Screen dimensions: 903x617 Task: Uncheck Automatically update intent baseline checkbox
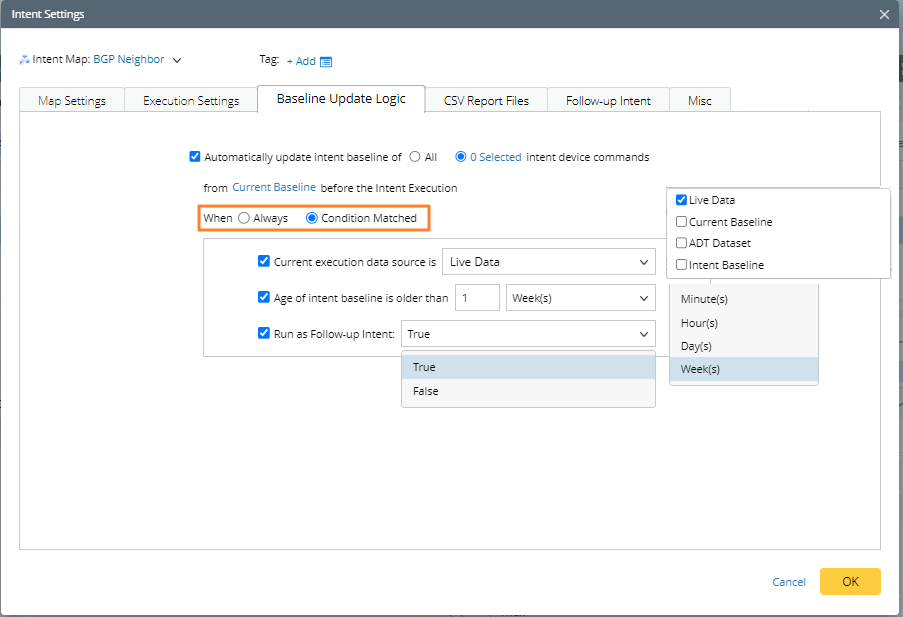[x=195, y=157]
